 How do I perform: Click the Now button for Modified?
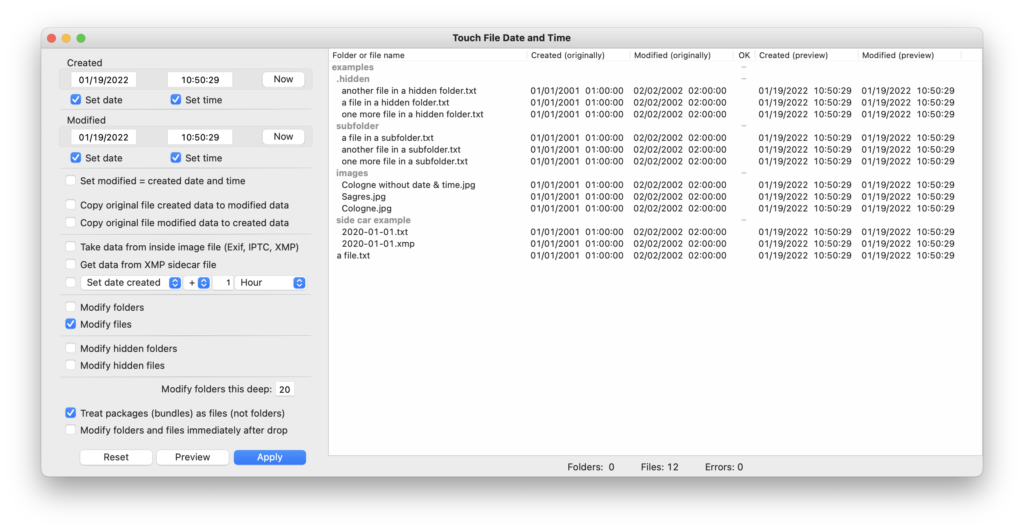coord(283,137)
